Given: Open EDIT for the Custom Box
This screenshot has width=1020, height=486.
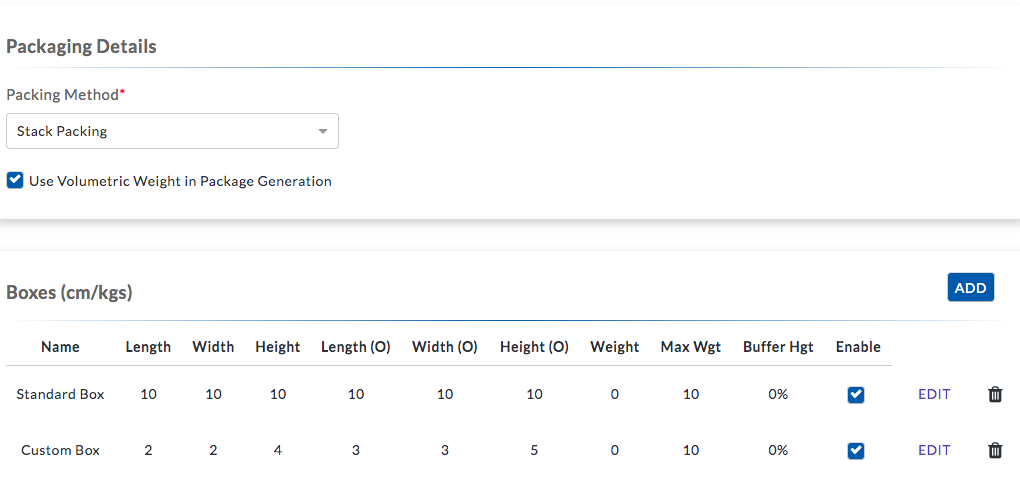Looking at the screenshot, I should [x=934, y=450].
